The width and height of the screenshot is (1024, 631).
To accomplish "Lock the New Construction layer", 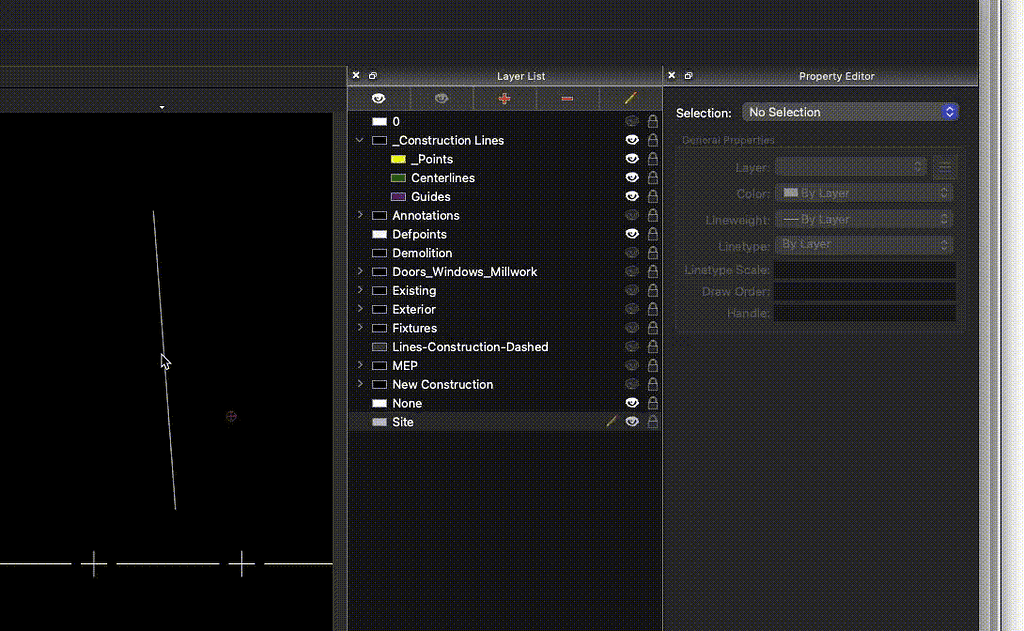I will [652, 384].
